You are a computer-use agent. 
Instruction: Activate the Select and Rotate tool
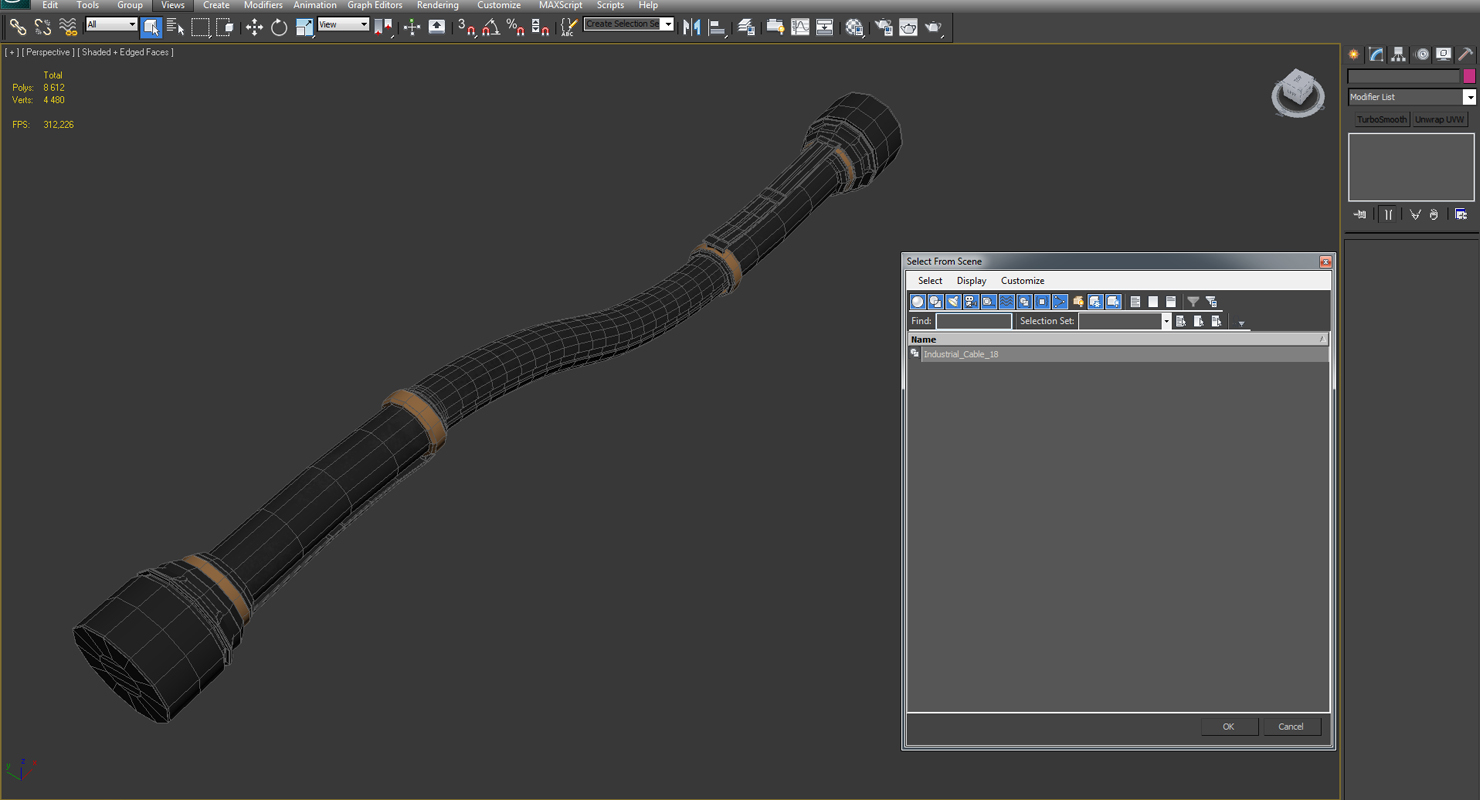[279, 27]
